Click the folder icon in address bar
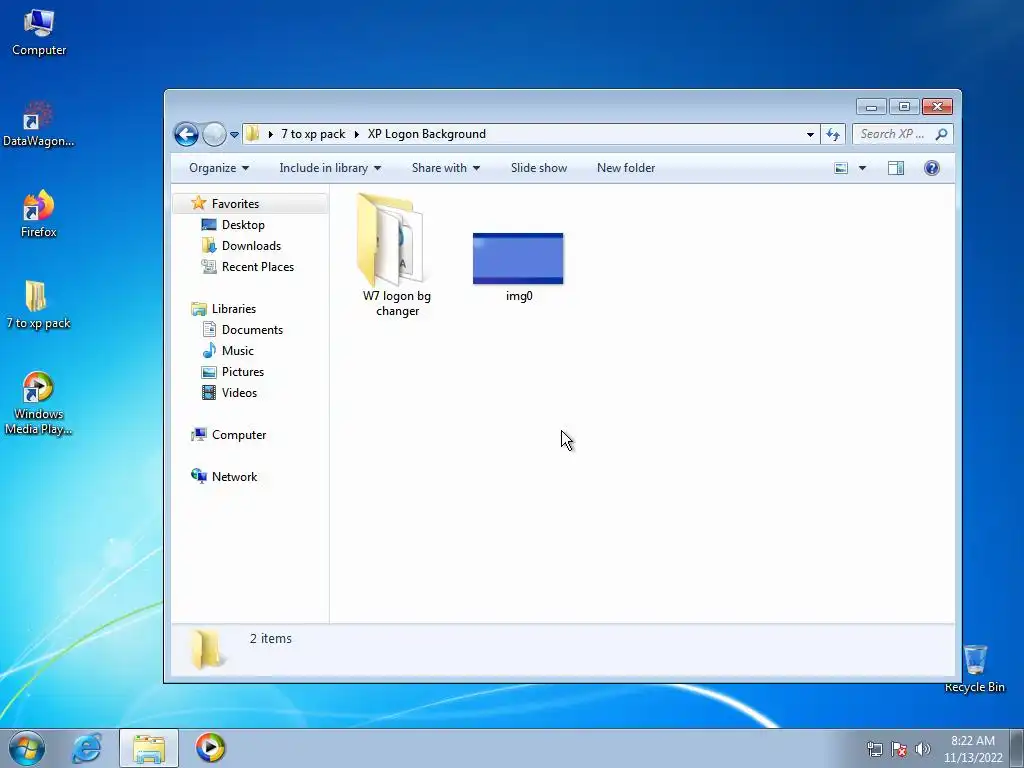 [252, 134]
